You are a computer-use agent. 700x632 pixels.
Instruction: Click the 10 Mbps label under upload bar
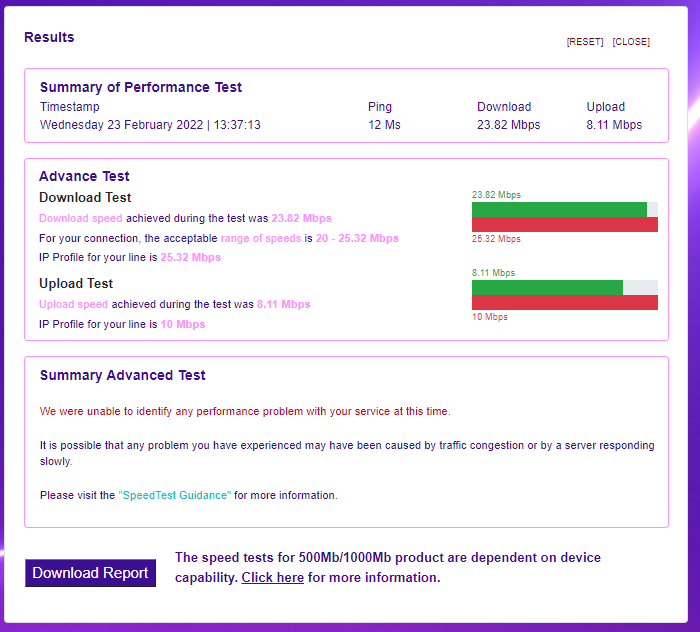(x=489, y=317)
